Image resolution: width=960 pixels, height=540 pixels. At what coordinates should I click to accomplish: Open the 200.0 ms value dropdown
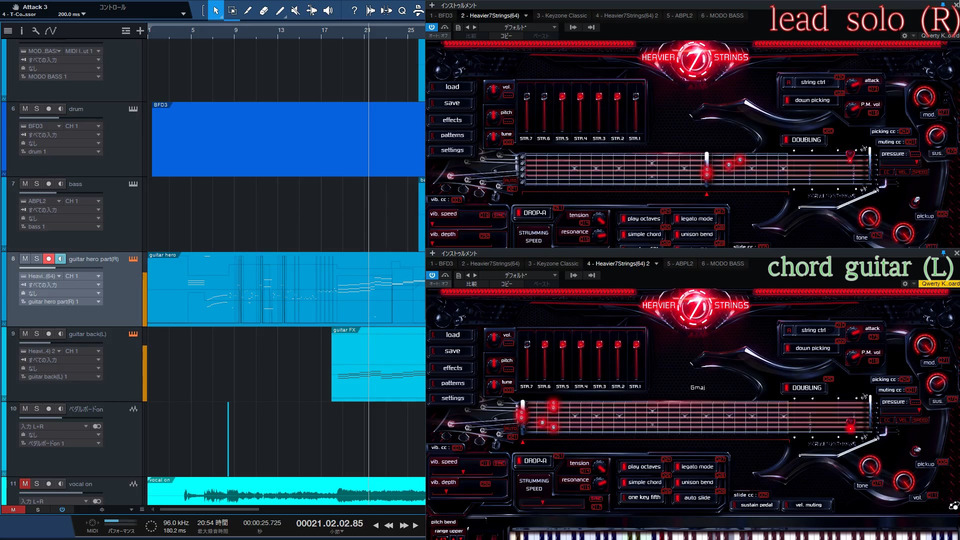(x=72, y=13)
